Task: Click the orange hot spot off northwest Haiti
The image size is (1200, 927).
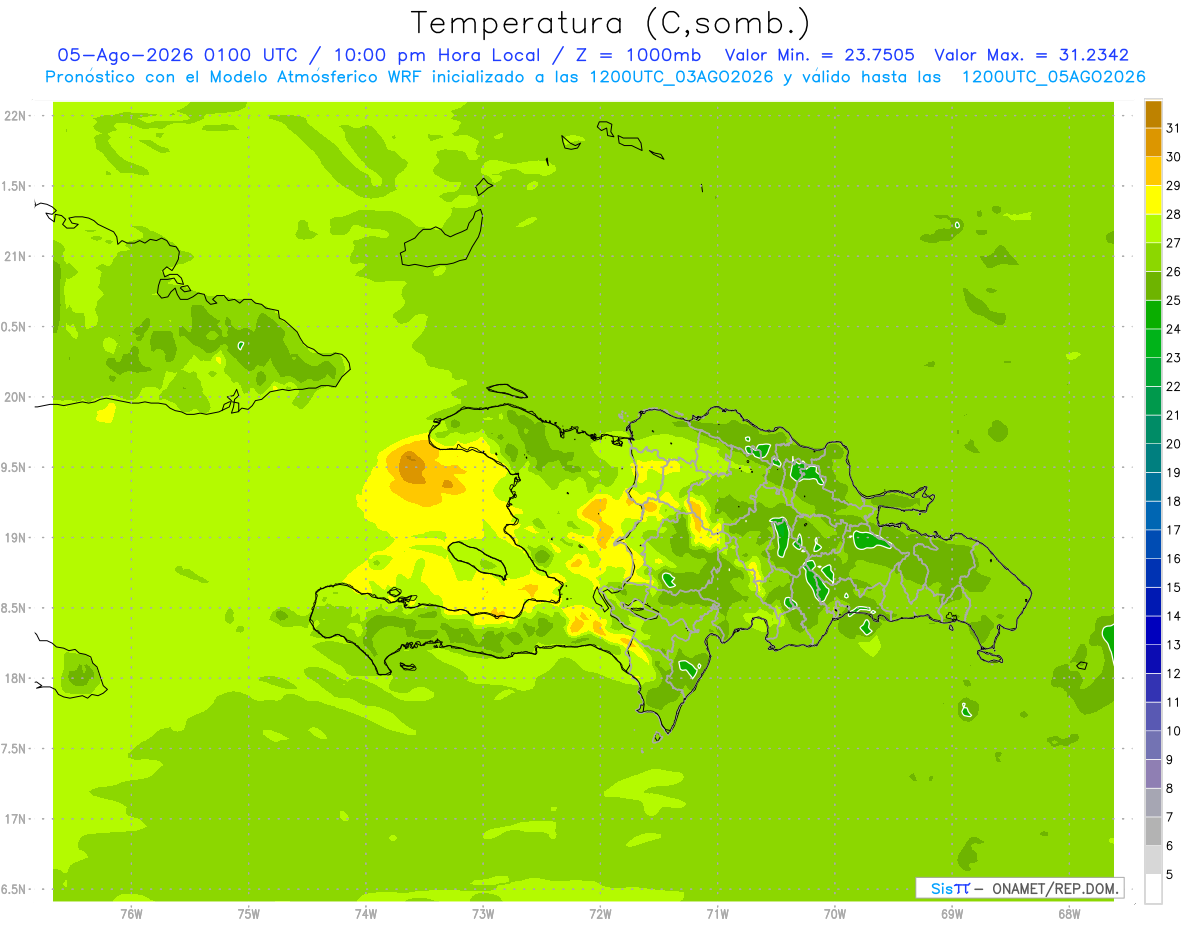Action: click(x=412, y=466)
